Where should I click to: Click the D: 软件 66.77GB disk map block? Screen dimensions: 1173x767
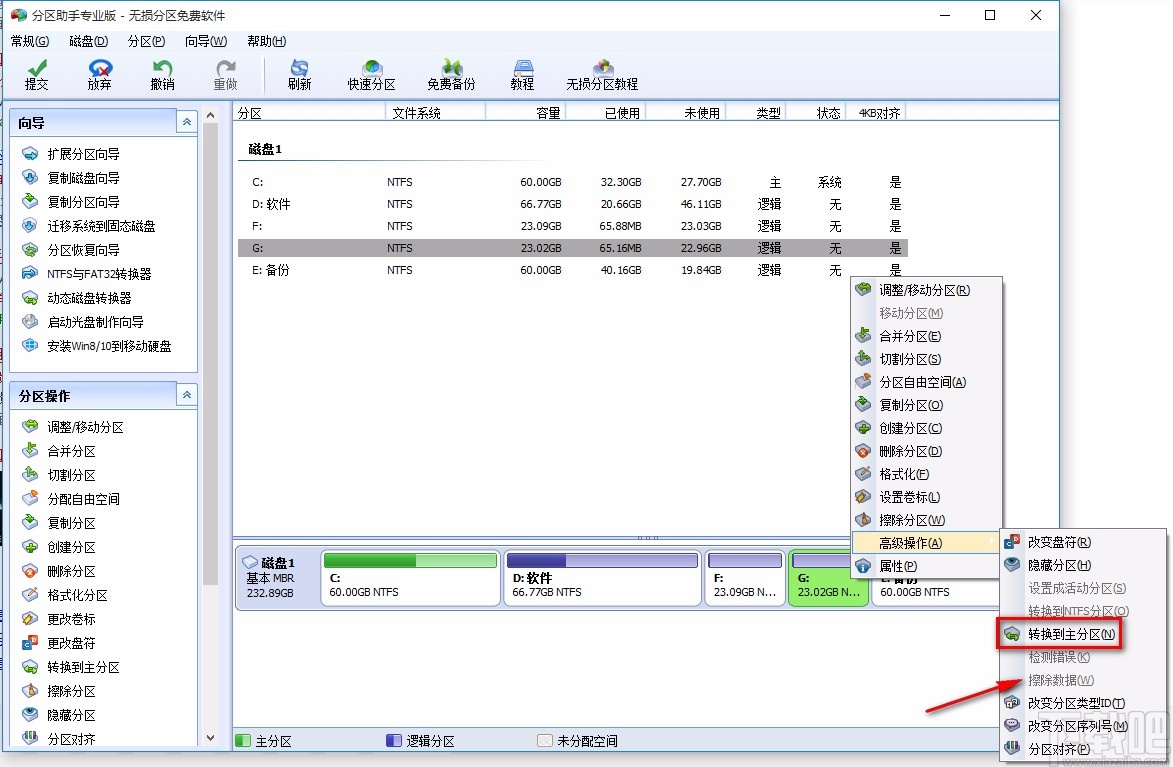click(x=602, y=578)
